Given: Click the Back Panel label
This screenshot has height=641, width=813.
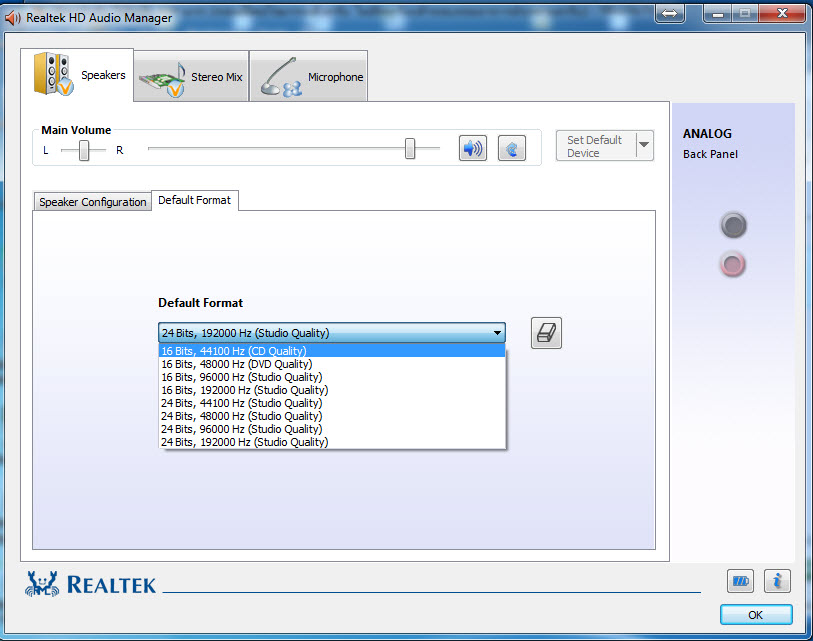Looking at the screenshot, I should [710, 154].
